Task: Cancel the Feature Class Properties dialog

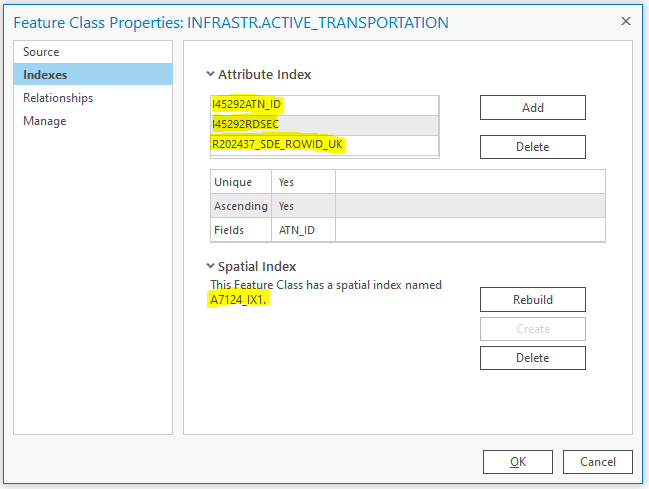Action: pos(597,462)
